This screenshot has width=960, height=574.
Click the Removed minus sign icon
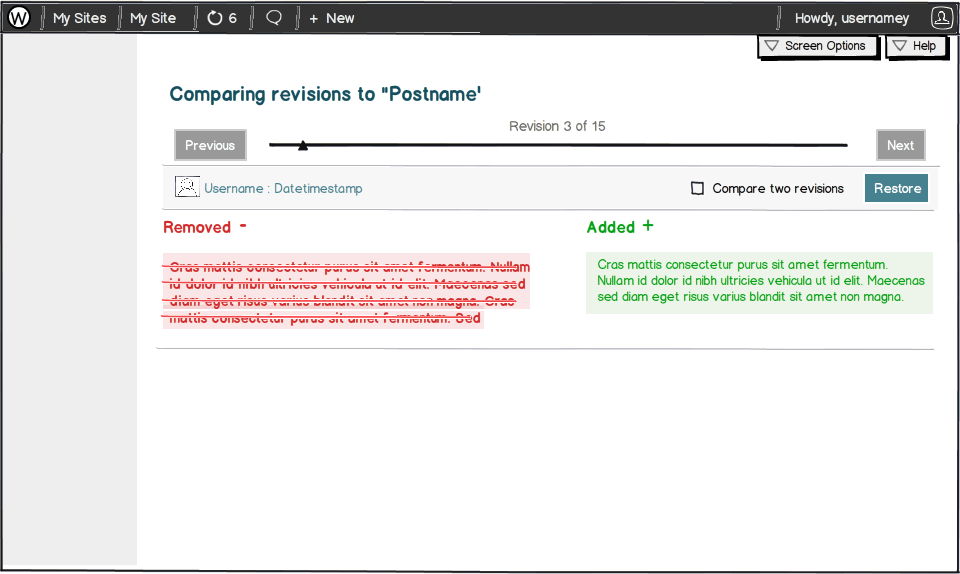pos(243,226)
